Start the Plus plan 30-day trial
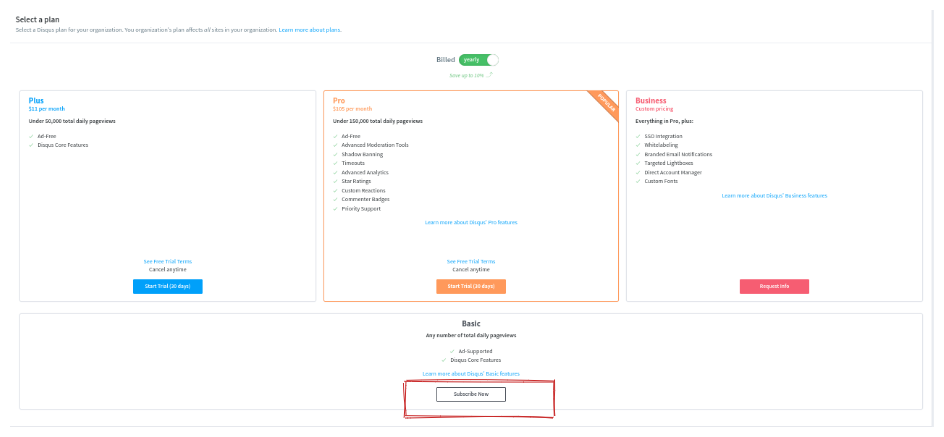This screenshot has height=437, width=944. click(x=167, y=286)
